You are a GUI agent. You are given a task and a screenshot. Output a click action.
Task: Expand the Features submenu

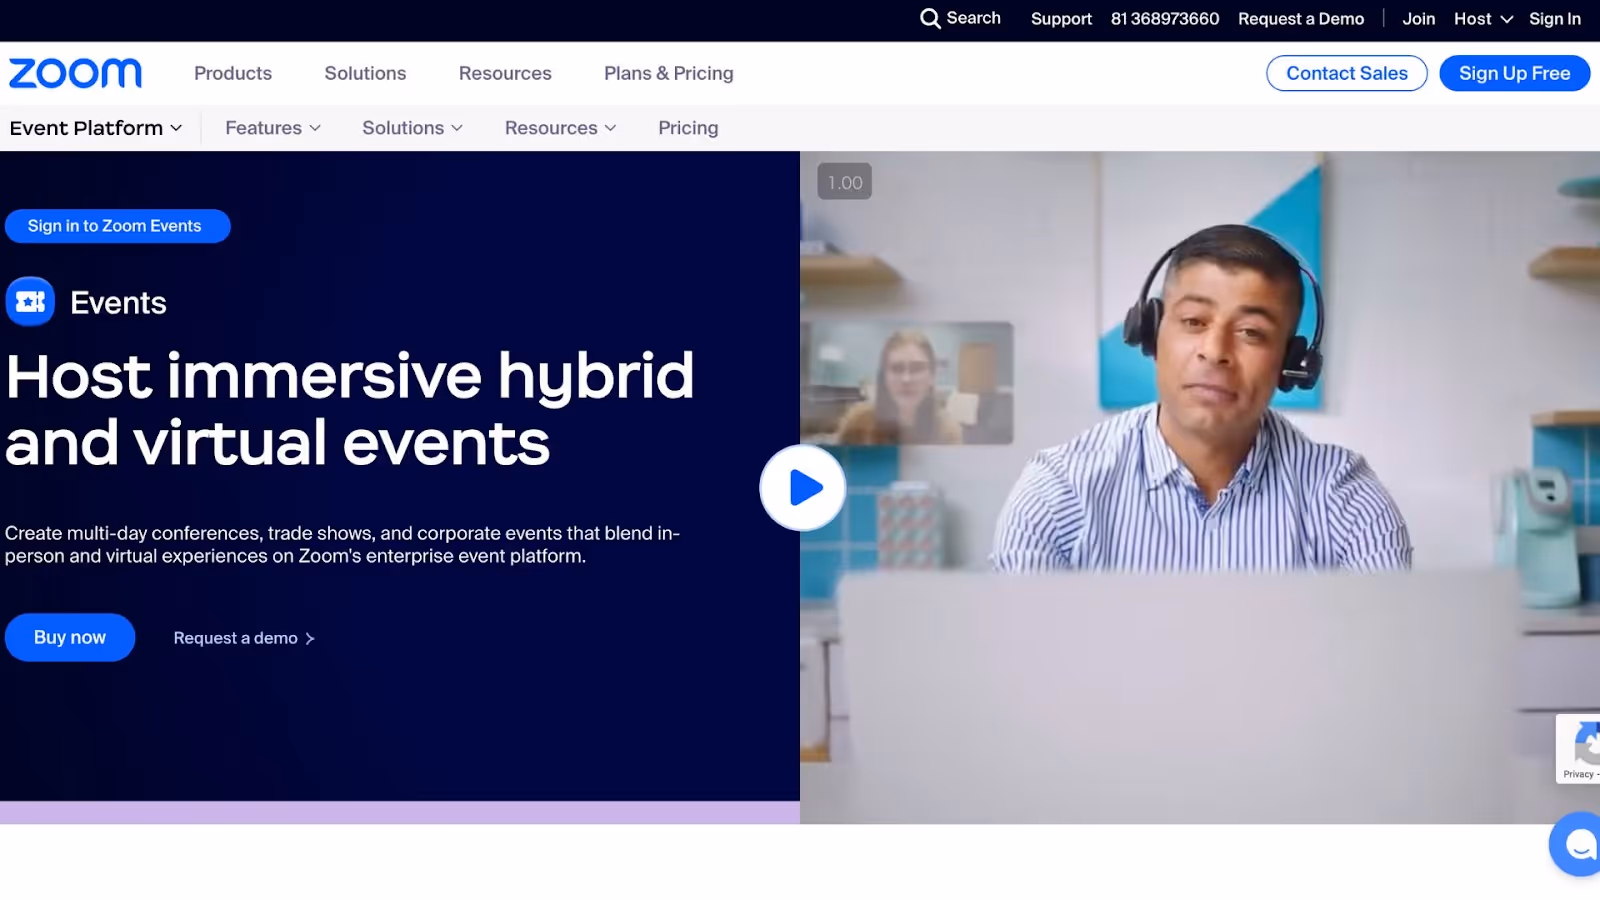(273, 128)
